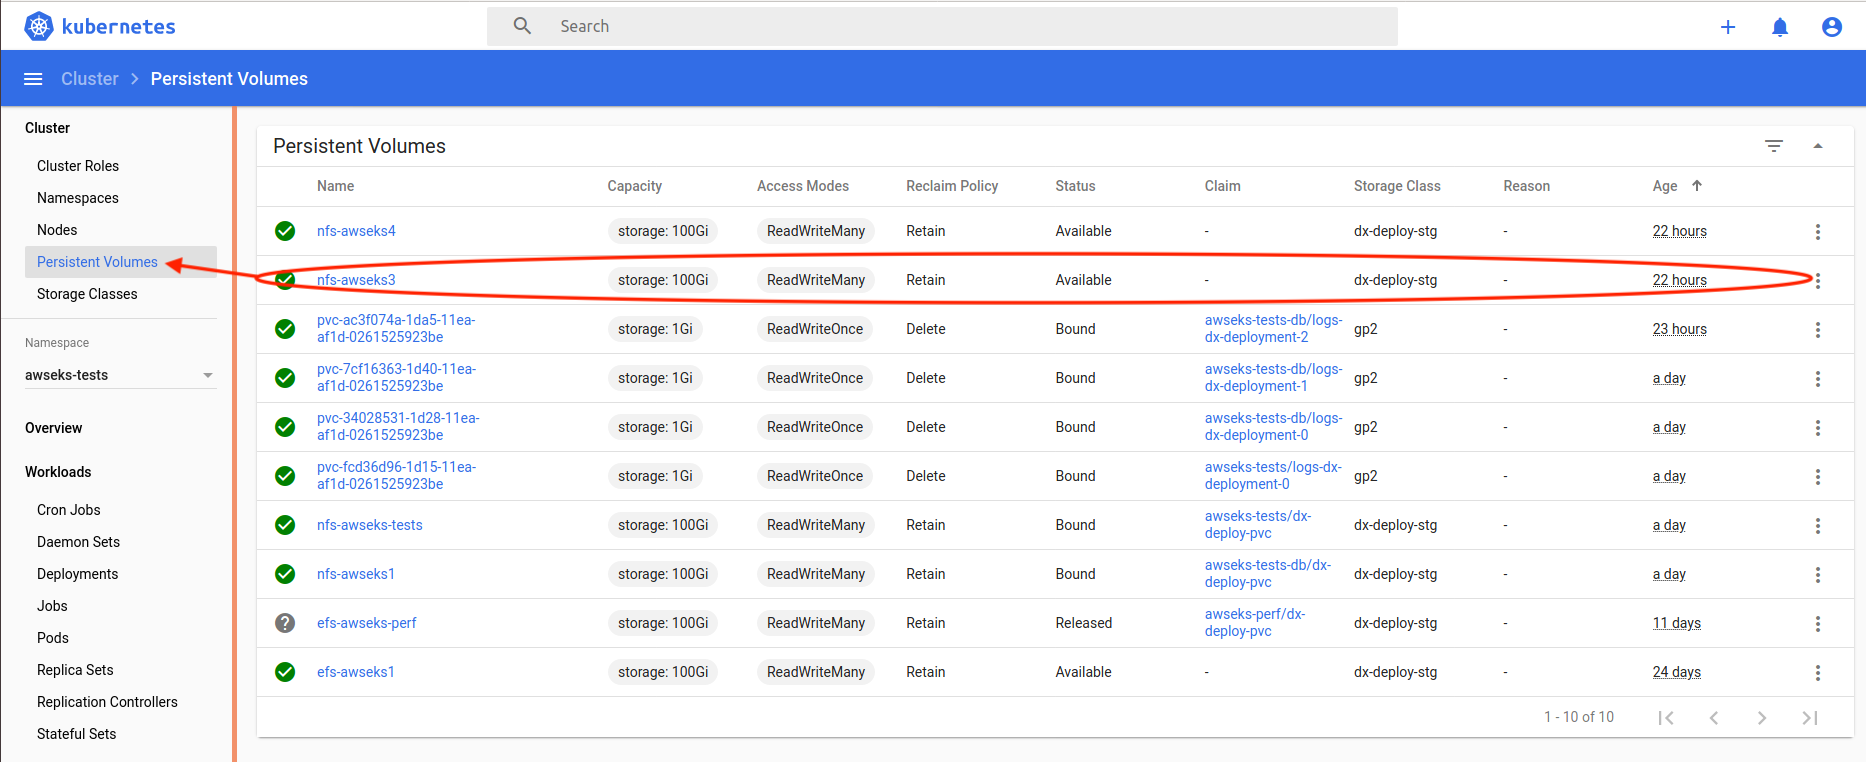
Task: Sort by Age column arrow
Action: [1696, 186]
